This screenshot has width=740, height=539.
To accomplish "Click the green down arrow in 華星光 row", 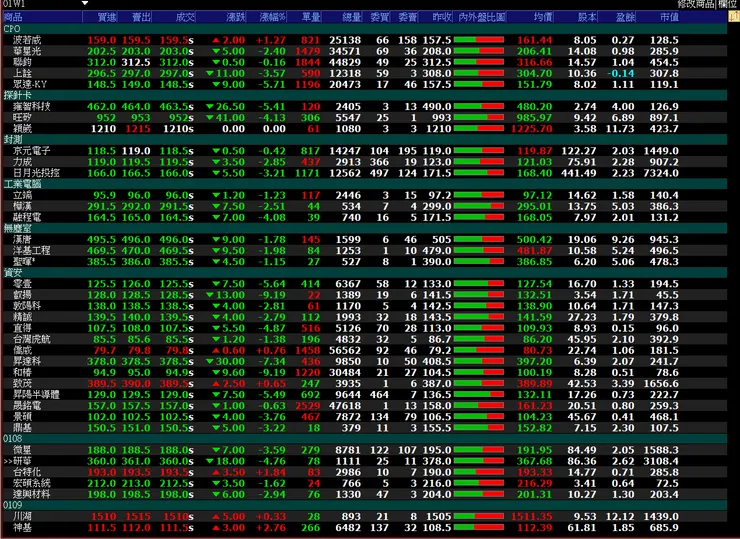I will (x=216, y=51).
